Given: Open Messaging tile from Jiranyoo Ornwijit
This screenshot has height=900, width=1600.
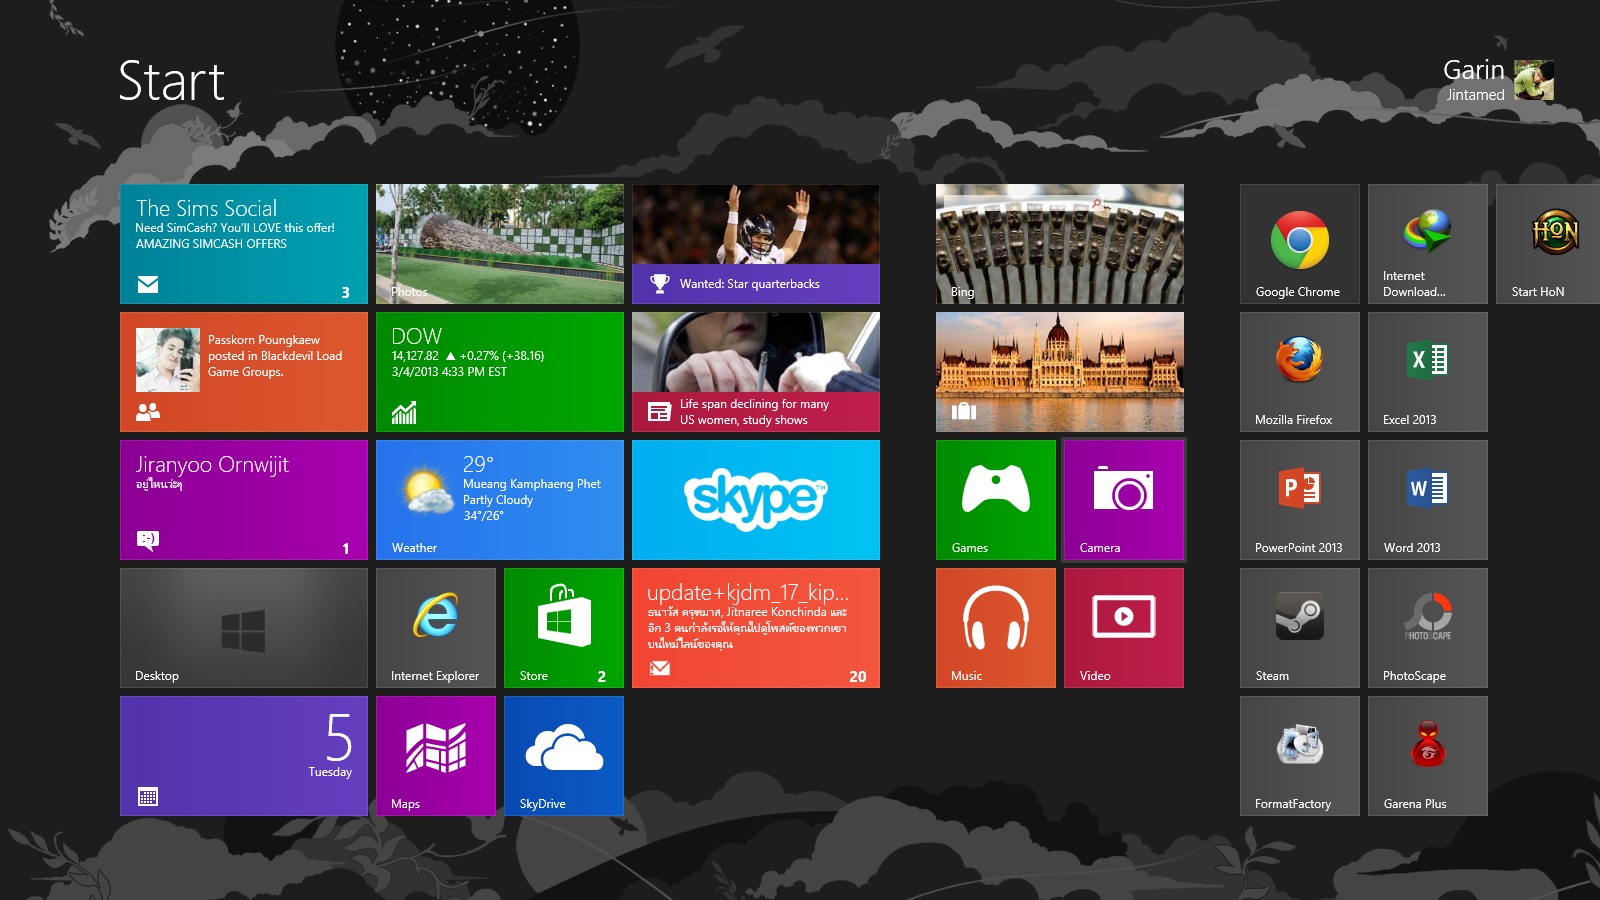Looking at the screenshot, I should tap(244, 500).
